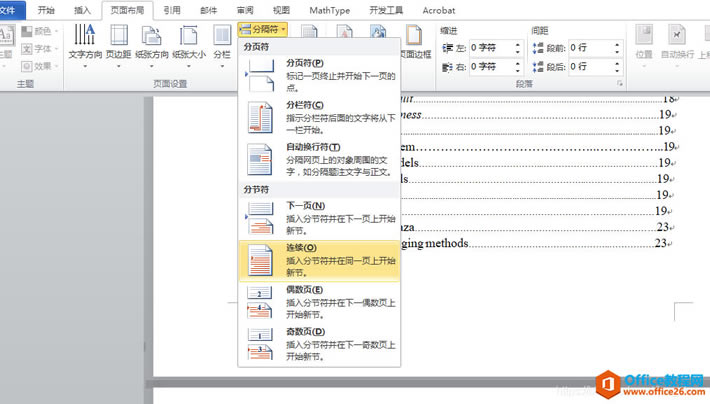Click the 自动换行 wrap text icon
Viewport: 710px width, 404px height.
pyautogui.click(x=677, y=35)
